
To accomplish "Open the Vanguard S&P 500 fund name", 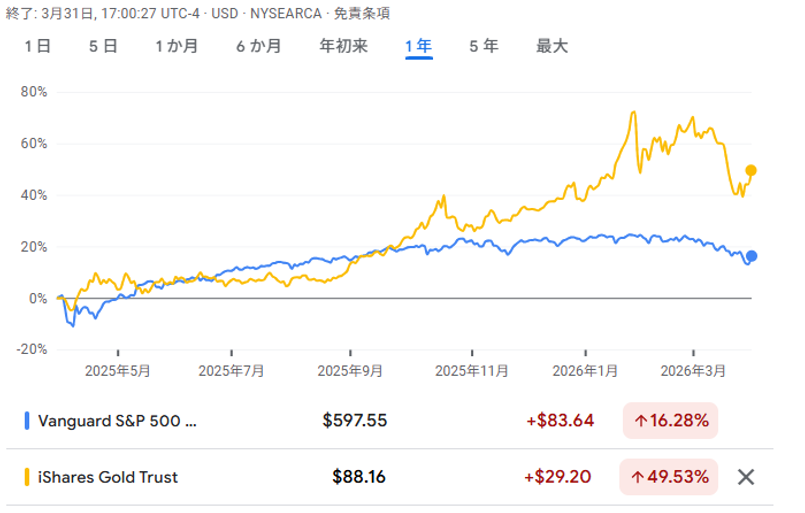I will click(x=117, y=421).
